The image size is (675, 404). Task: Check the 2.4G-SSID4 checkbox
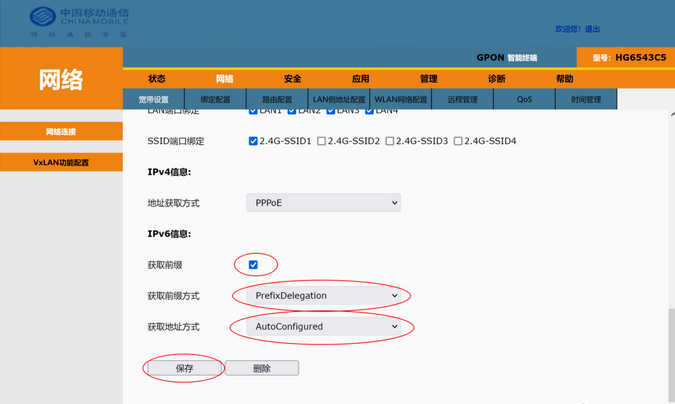tap(458, 141)
